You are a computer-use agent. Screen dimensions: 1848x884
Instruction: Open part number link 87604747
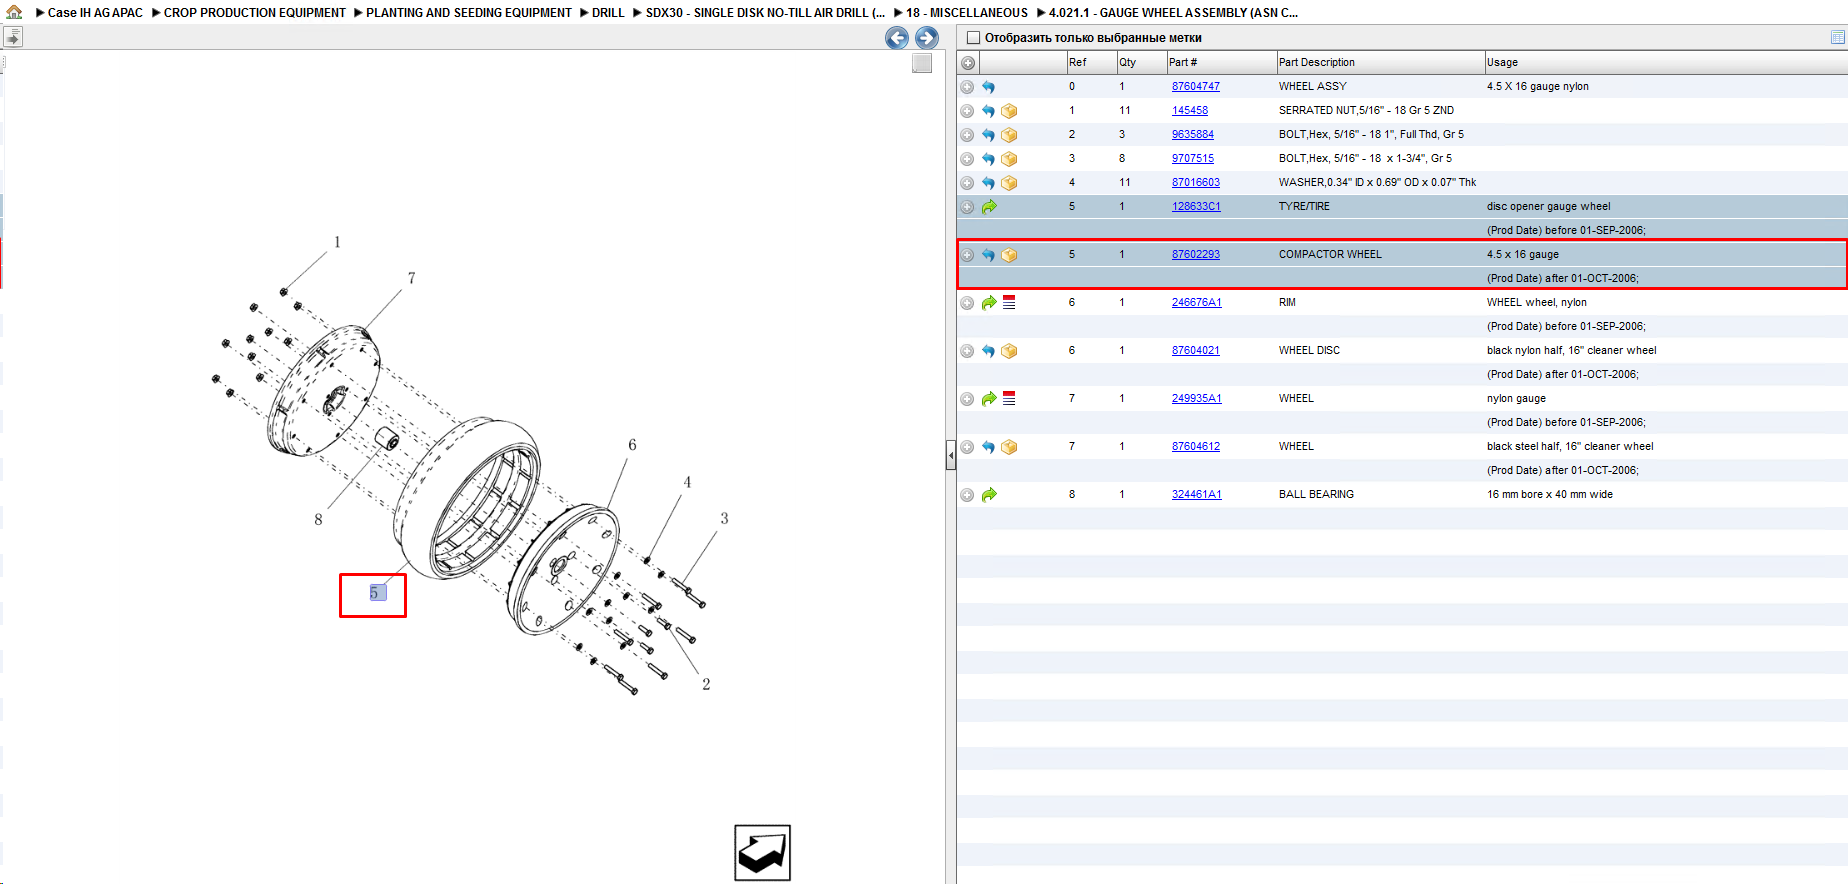click(1195, 87)
